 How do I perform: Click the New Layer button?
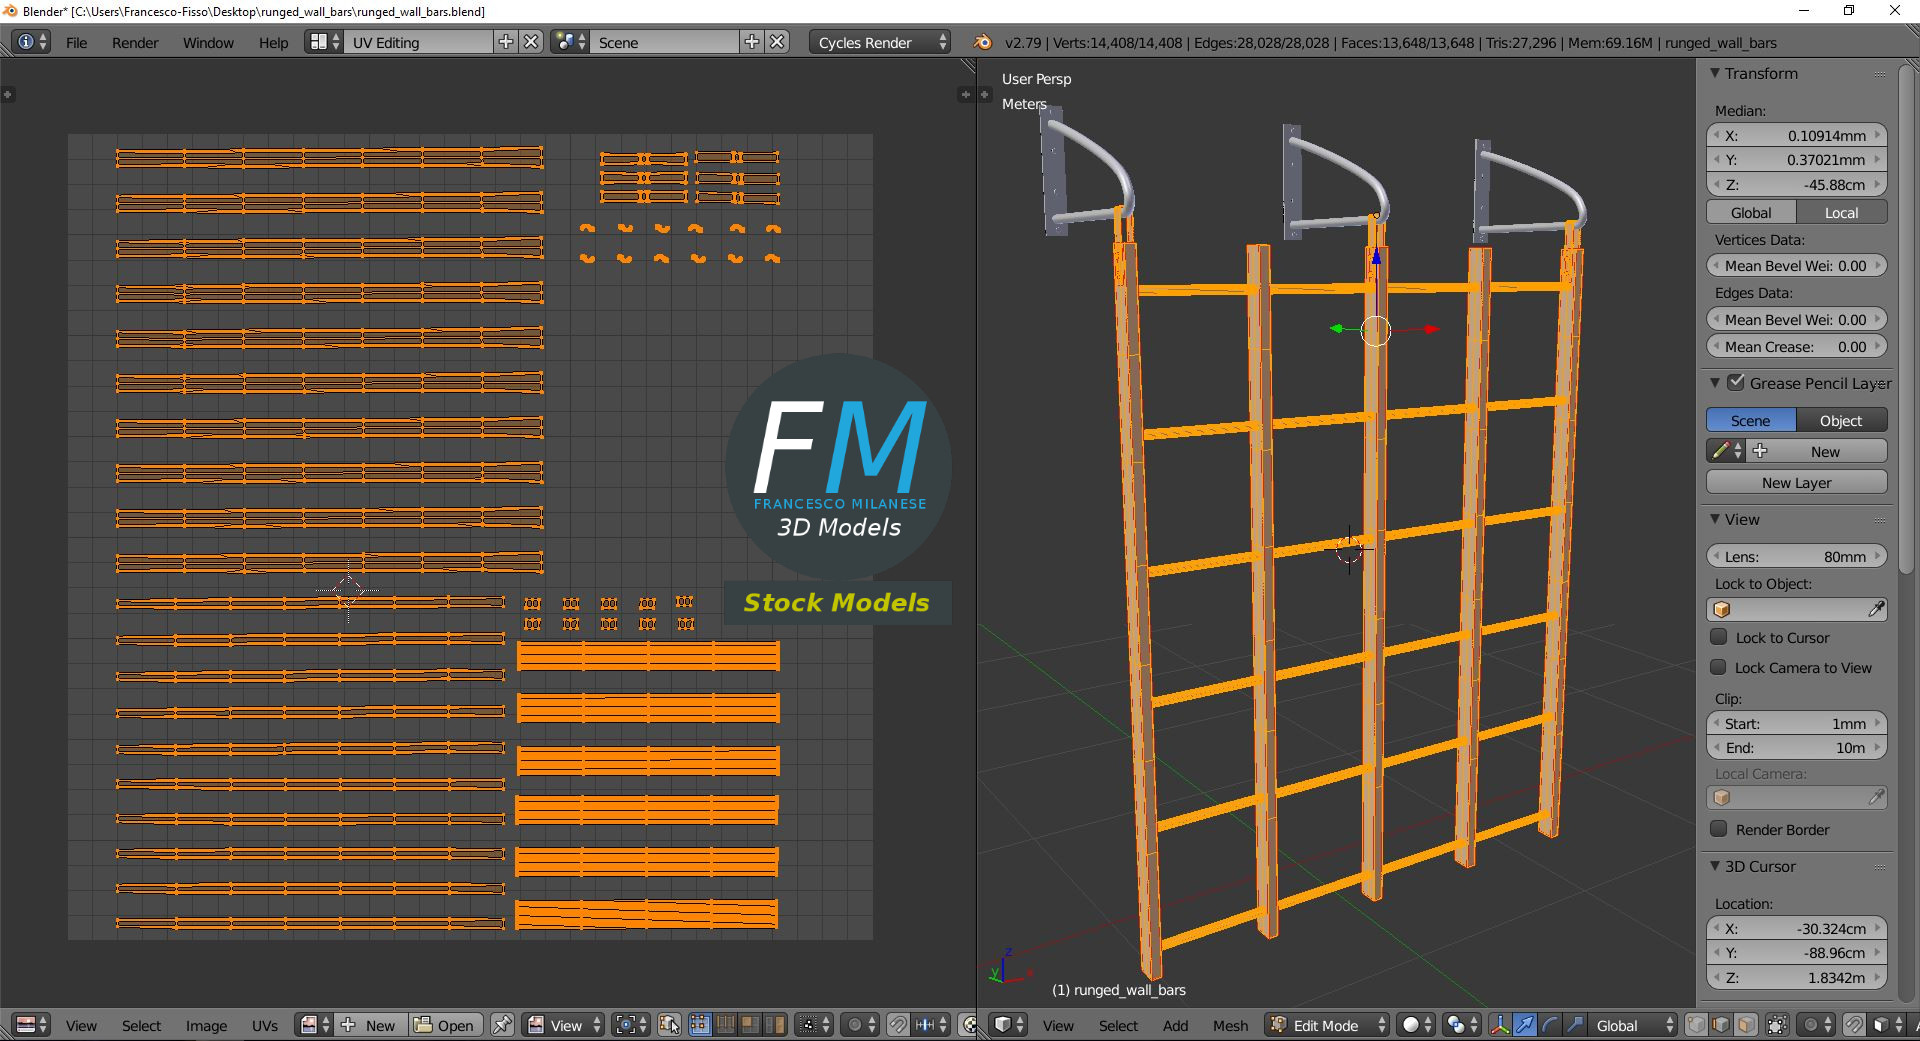point(1796,482)
